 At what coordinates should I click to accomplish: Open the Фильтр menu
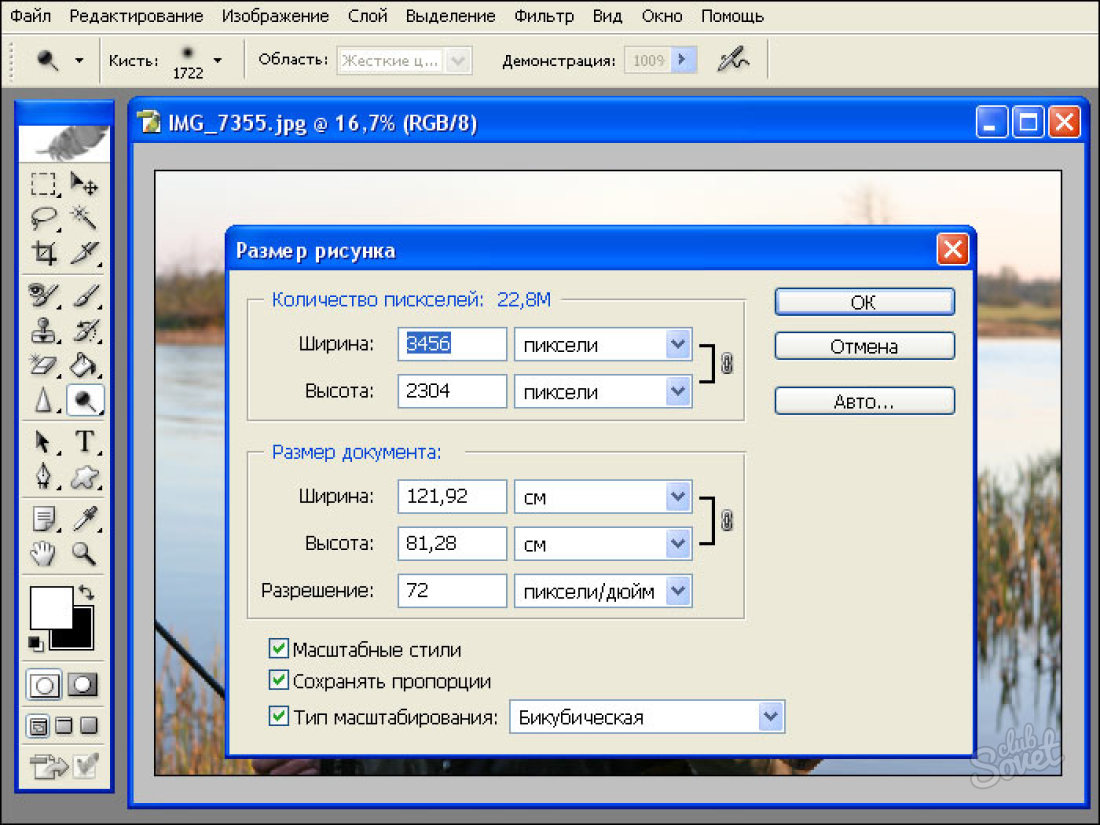tap(544, 16)
